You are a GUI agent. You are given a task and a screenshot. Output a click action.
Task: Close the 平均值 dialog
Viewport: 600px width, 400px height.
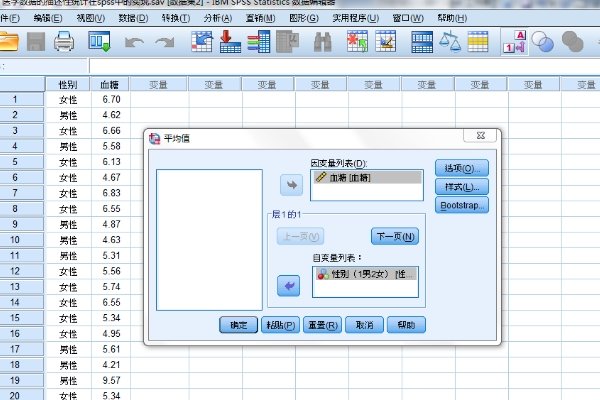(x=481, y=136)
